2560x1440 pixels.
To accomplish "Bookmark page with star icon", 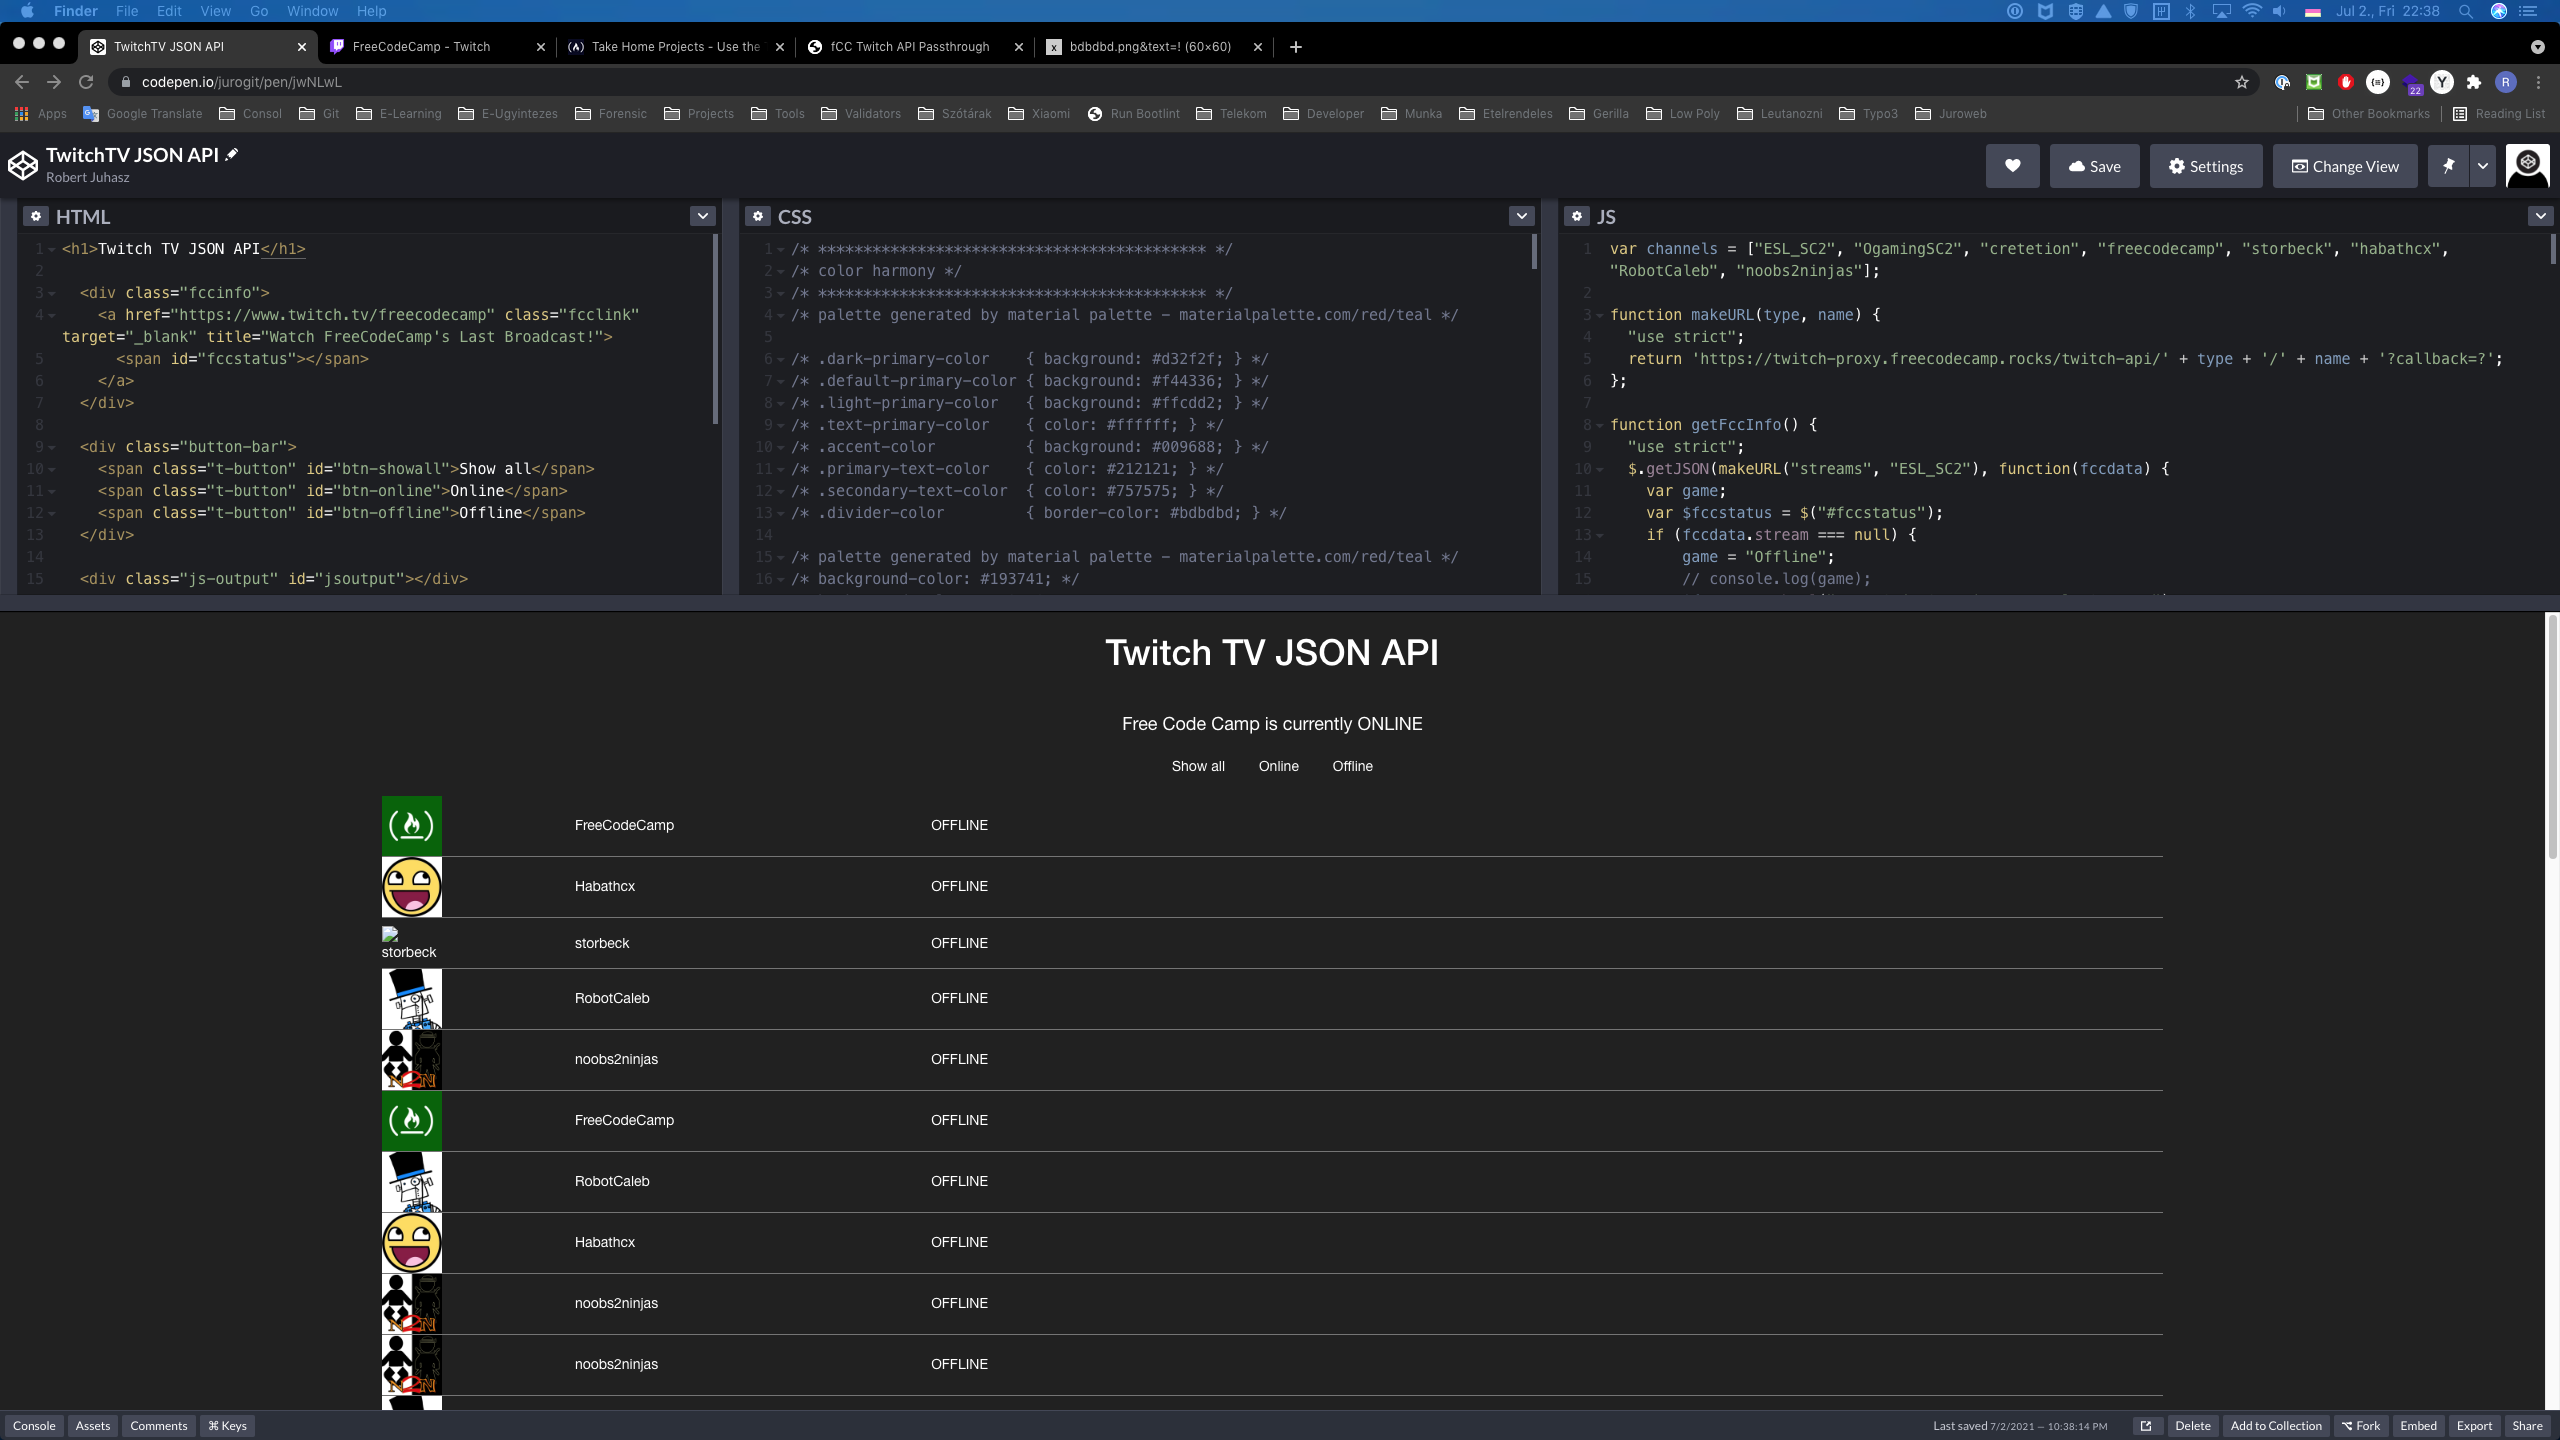I will [x=2242, y=82].
